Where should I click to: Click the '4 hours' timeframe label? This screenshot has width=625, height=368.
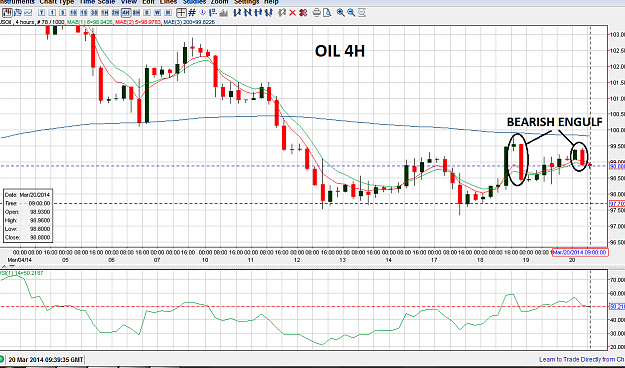(x=25, y=22)
